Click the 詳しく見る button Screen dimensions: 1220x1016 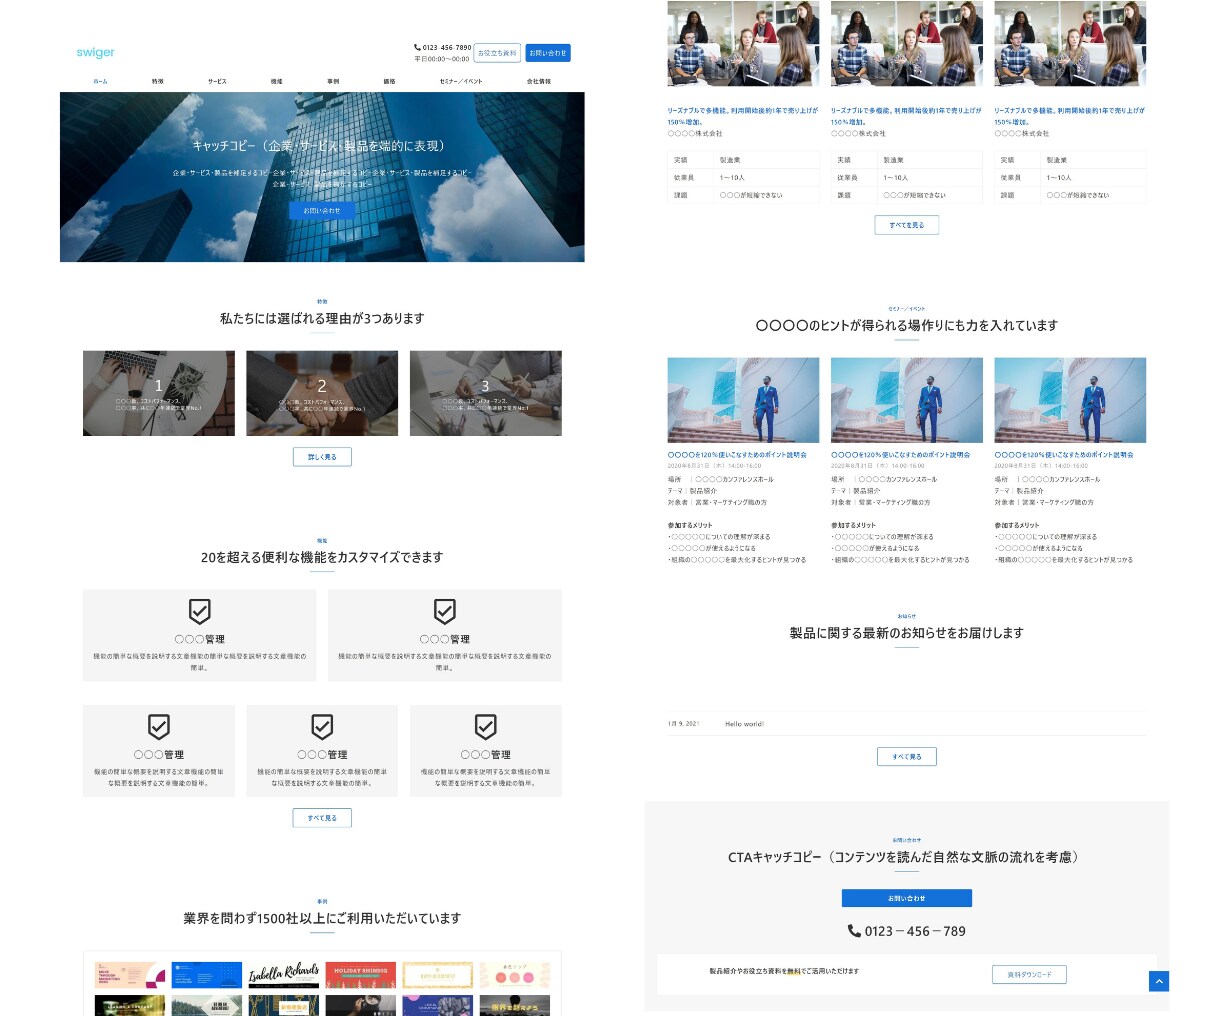tap(322, 457)
